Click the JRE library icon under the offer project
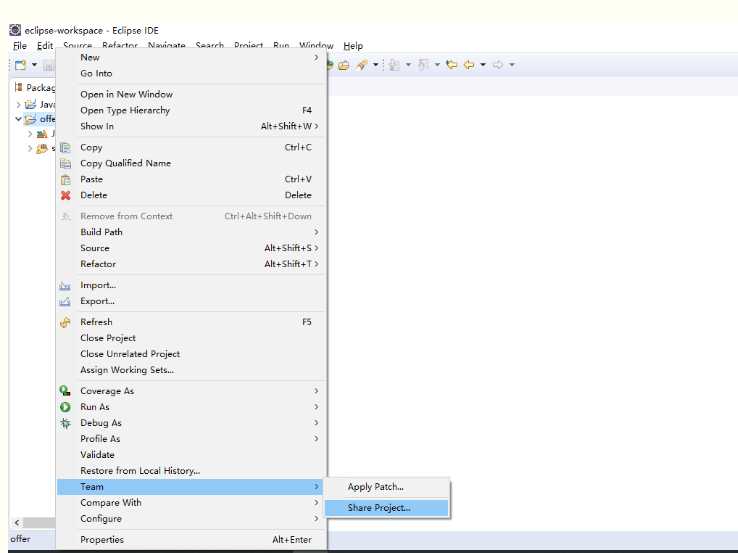 (x=42, y=134)
